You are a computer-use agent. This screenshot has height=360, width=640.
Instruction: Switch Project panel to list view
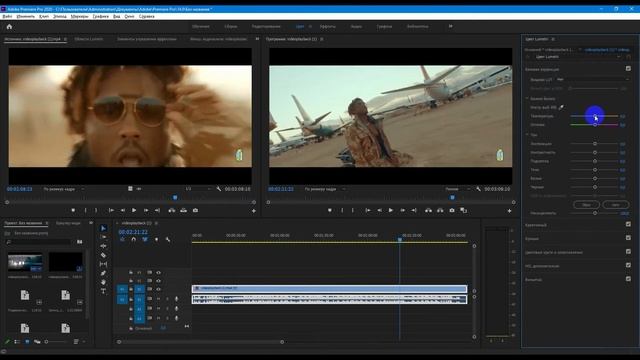click(x=17, y=342)
